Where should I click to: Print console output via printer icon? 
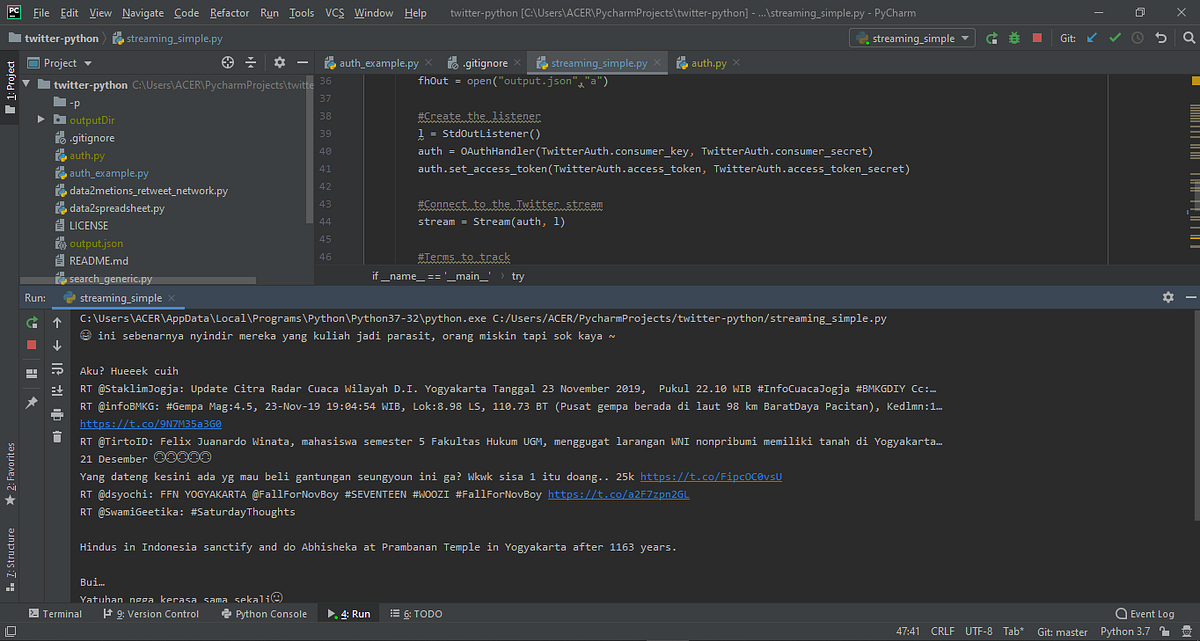pos(58,414)
